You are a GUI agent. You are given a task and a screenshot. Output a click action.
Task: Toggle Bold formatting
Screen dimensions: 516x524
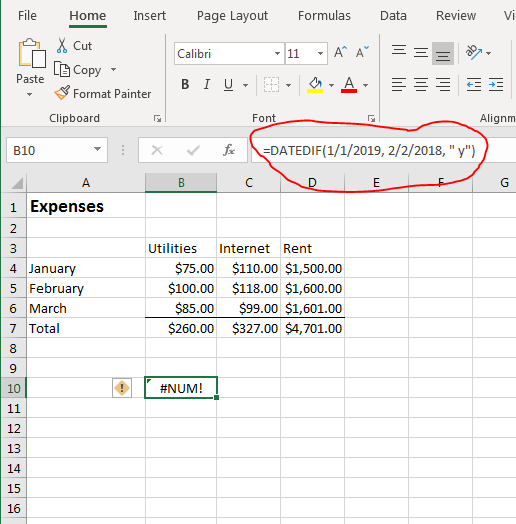point(185,84)
